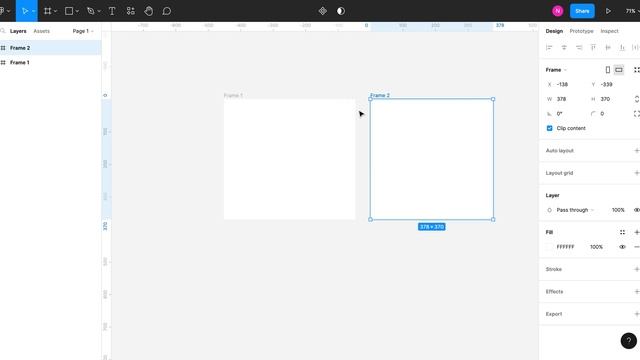
Task: Click the Align bottom icon
Action: tap(622, 48)
